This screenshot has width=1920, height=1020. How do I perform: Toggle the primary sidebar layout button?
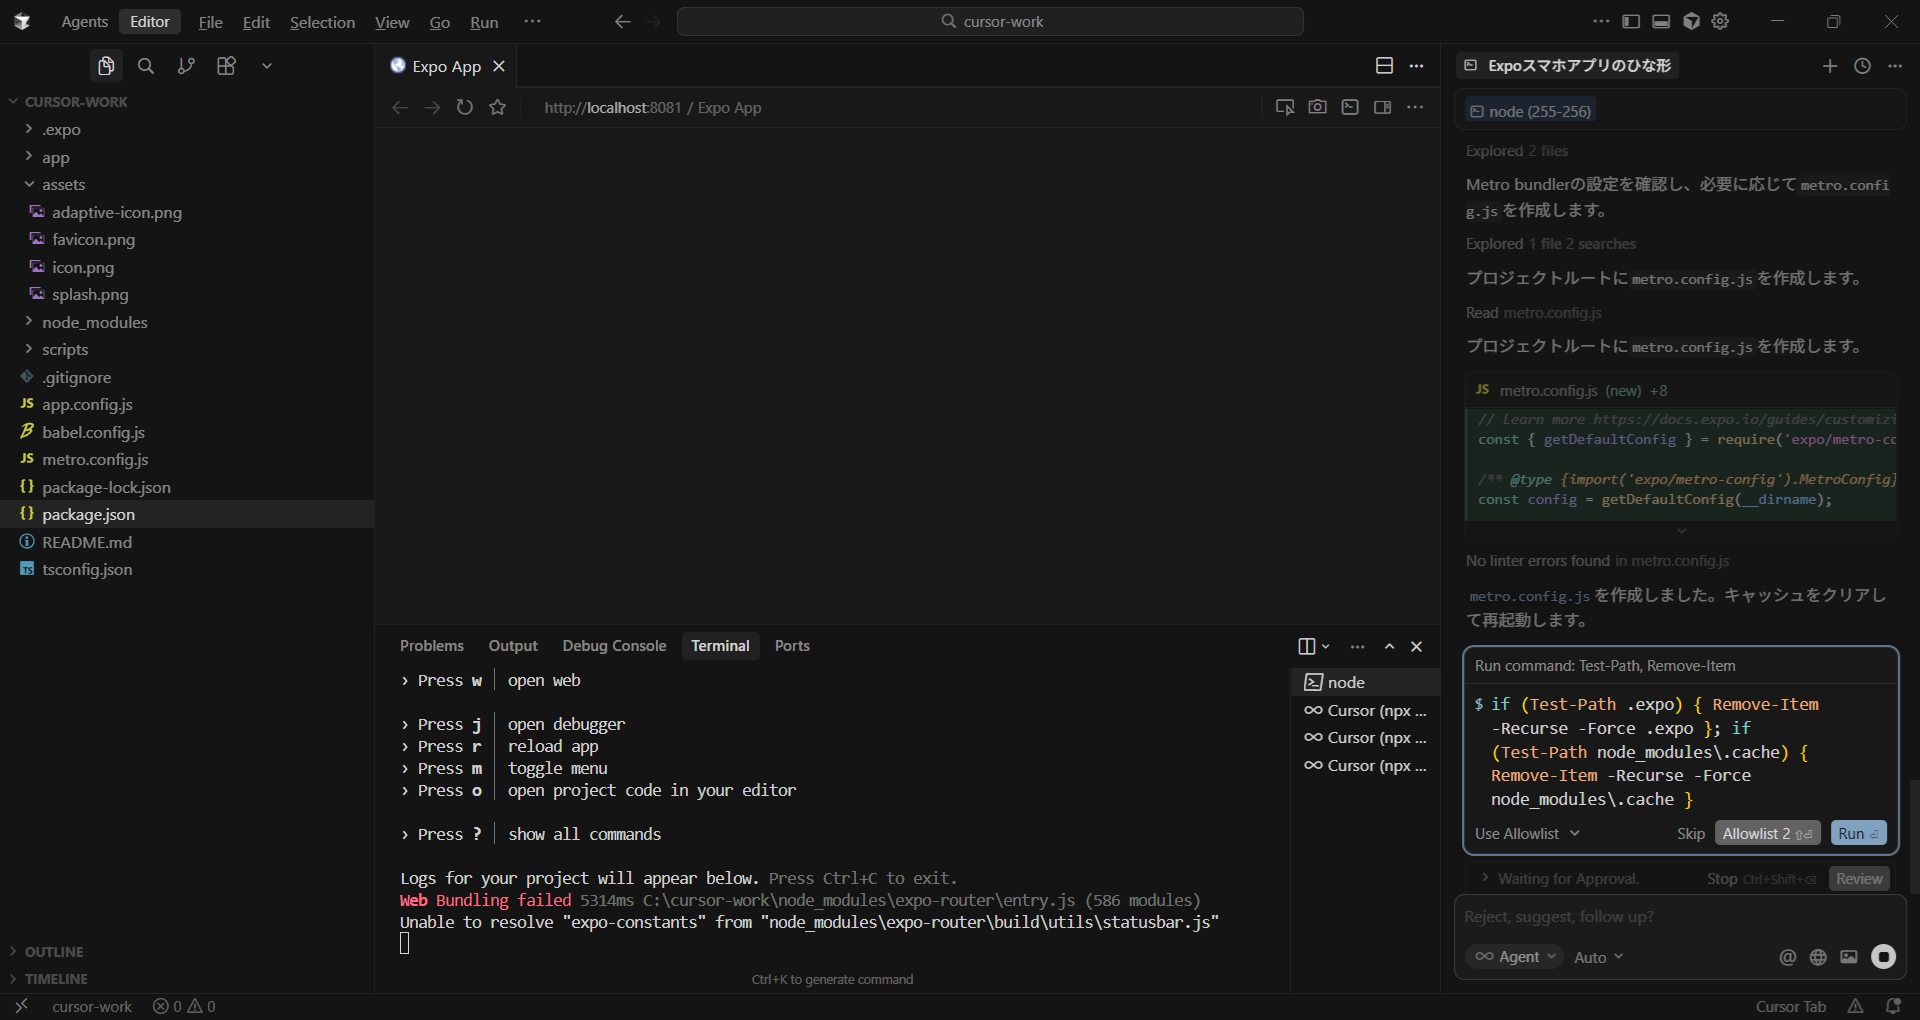[1631, 21]
